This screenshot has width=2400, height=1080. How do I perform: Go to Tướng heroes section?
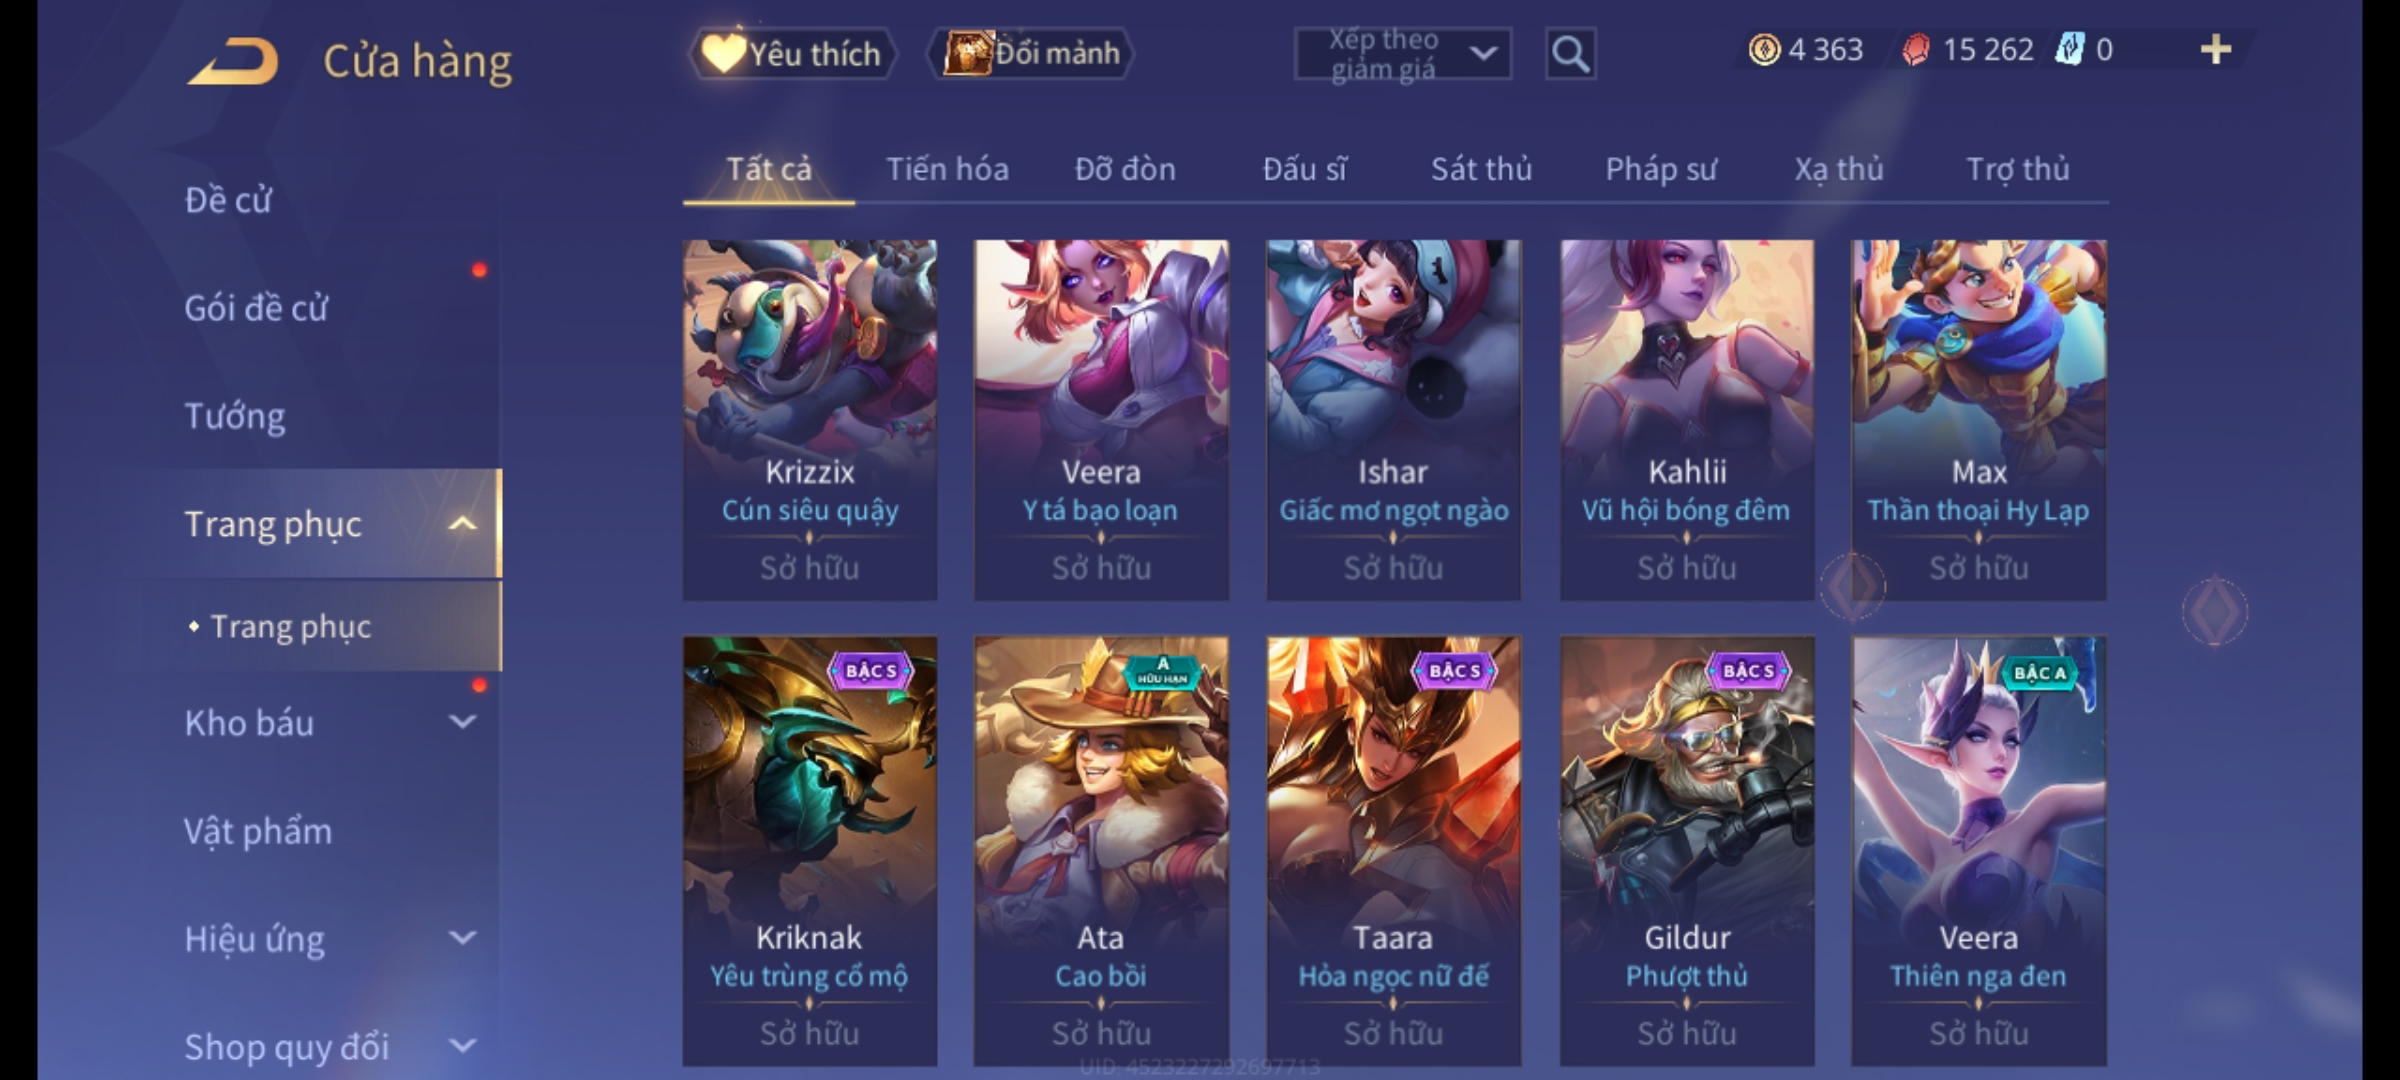click(x=235, y=416)
